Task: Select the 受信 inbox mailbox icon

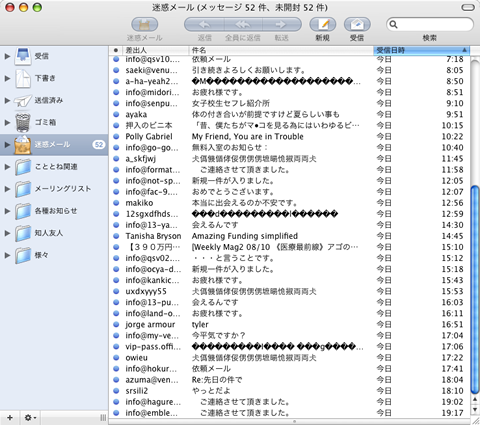Action: point(23,56)
